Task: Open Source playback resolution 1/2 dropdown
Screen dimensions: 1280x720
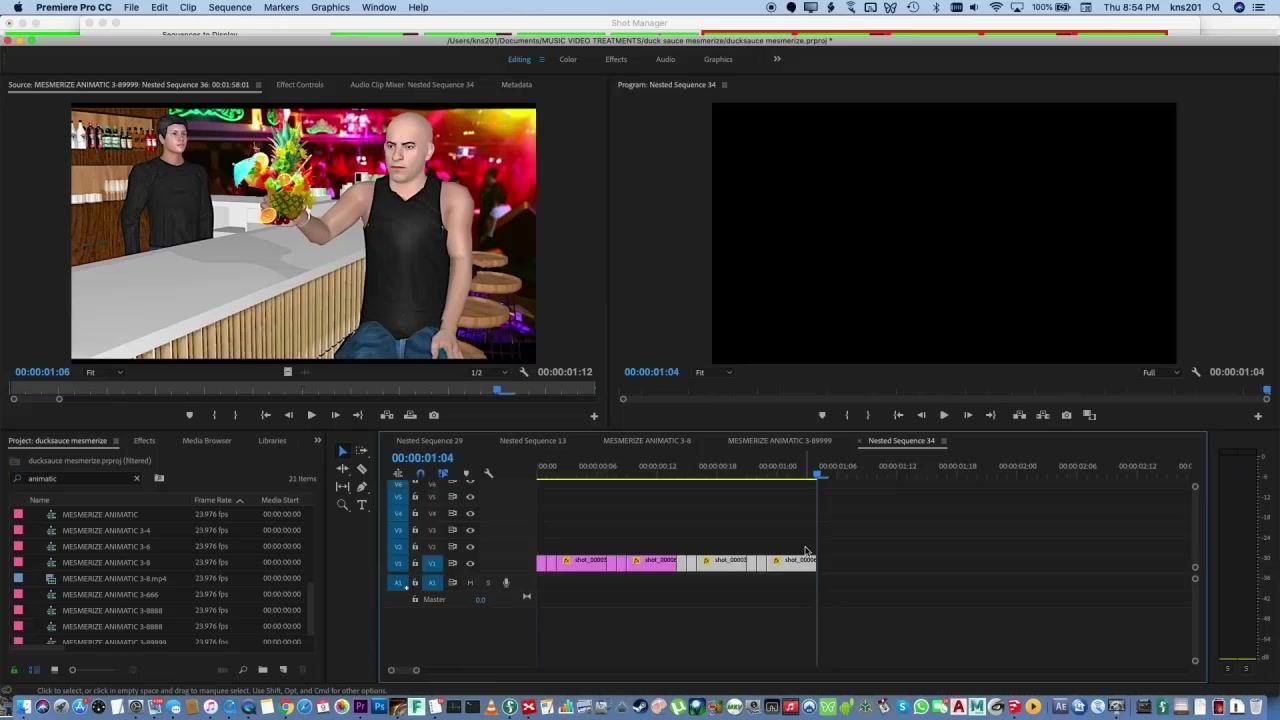Action: [490, 372]
